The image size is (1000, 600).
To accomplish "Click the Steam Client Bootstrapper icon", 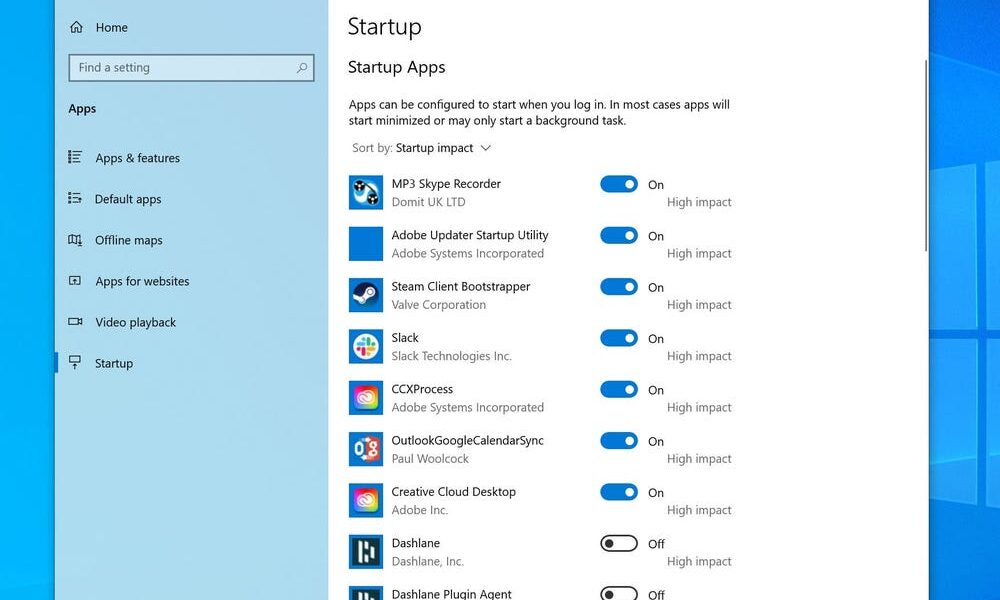I will tap(366, 295).
